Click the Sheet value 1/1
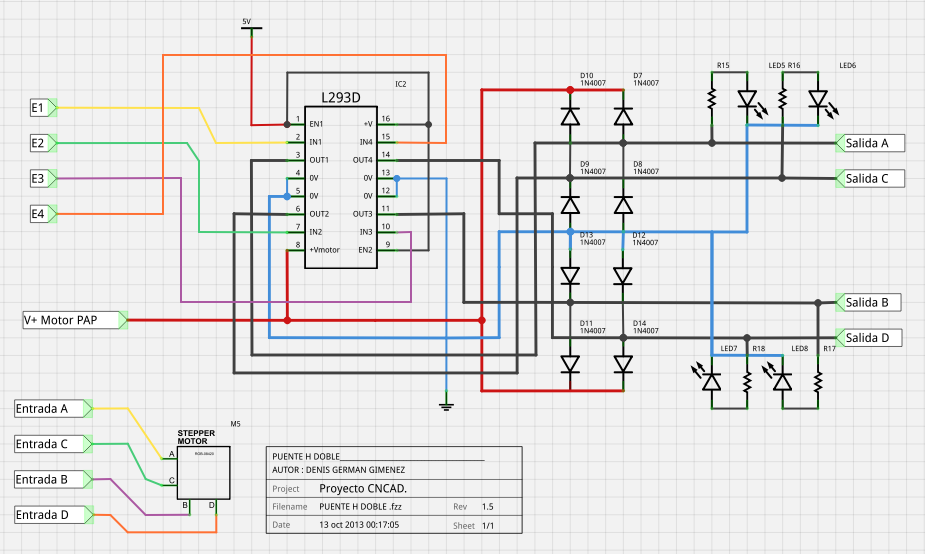Image resolution: width=925 pixels, height=554 pixels. pos(488,525)
